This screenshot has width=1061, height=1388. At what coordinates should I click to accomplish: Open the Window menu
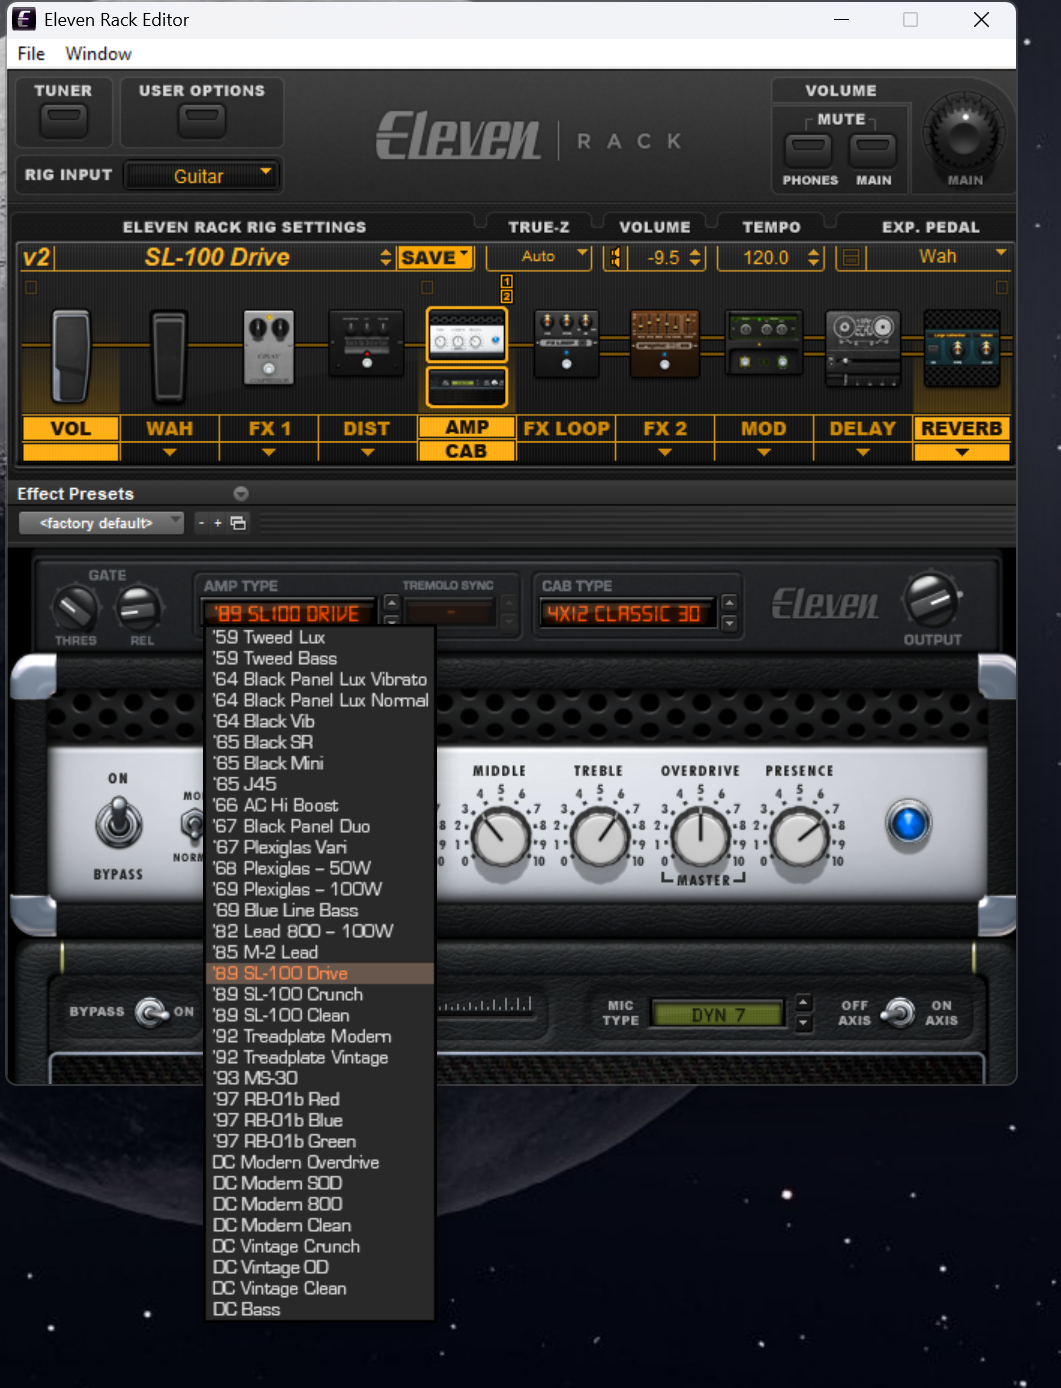pos(98,54)
